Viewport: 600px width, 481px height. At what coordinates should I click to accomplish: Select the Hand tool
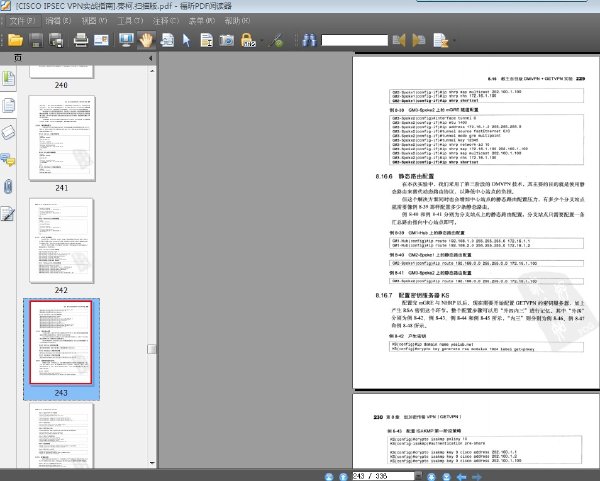(x=146, y=40)
